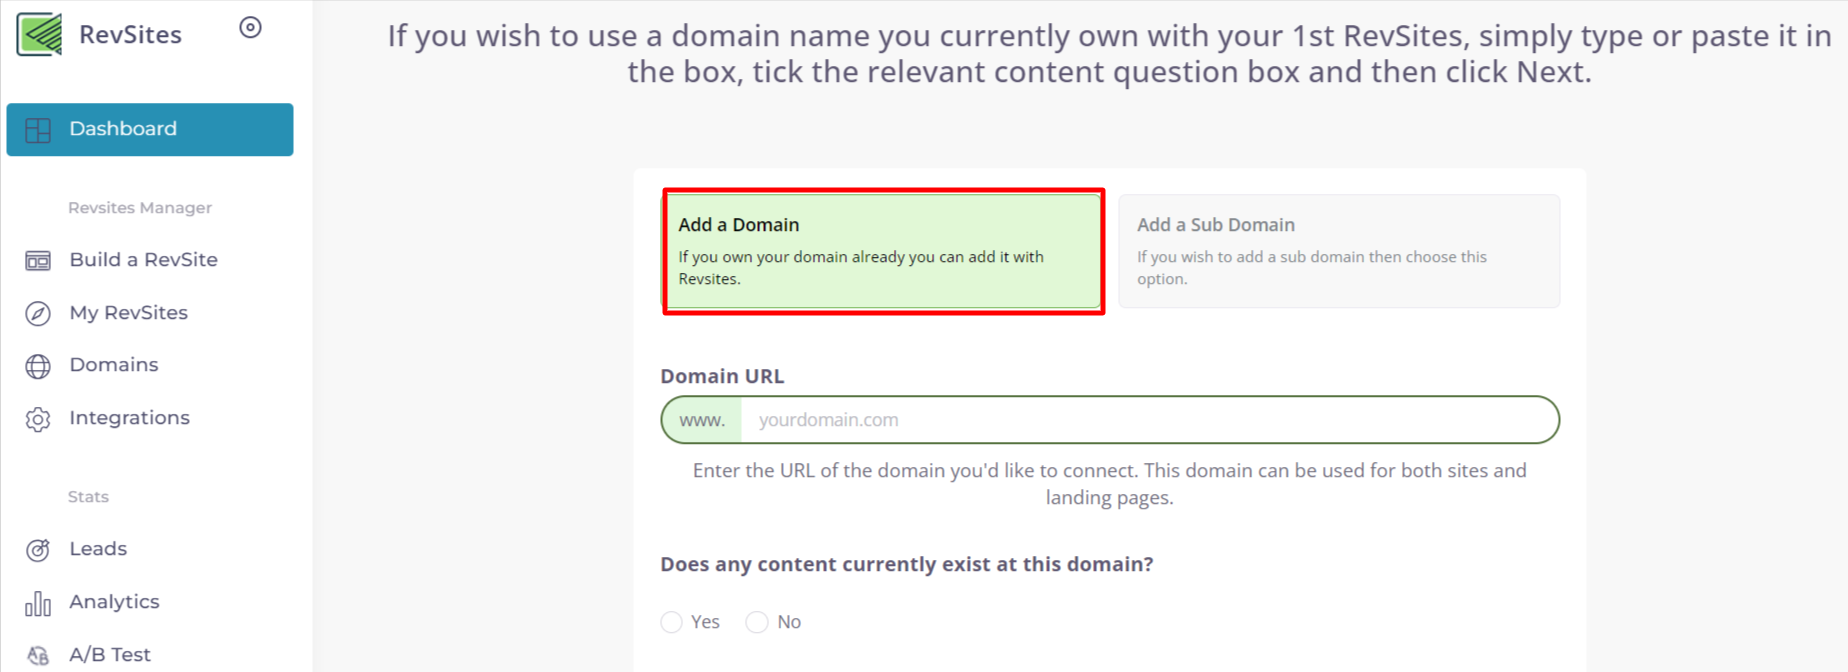The image size is (1848, 672).
Task: Open Dashboard from the sidebar
Action: [123, 129]
